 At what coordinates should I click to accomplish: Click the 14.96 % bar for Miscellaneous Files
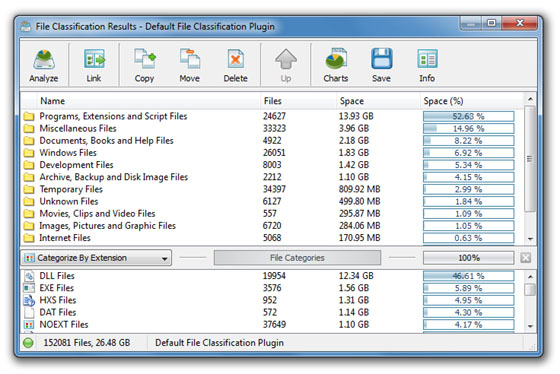(x=469, y=129)
